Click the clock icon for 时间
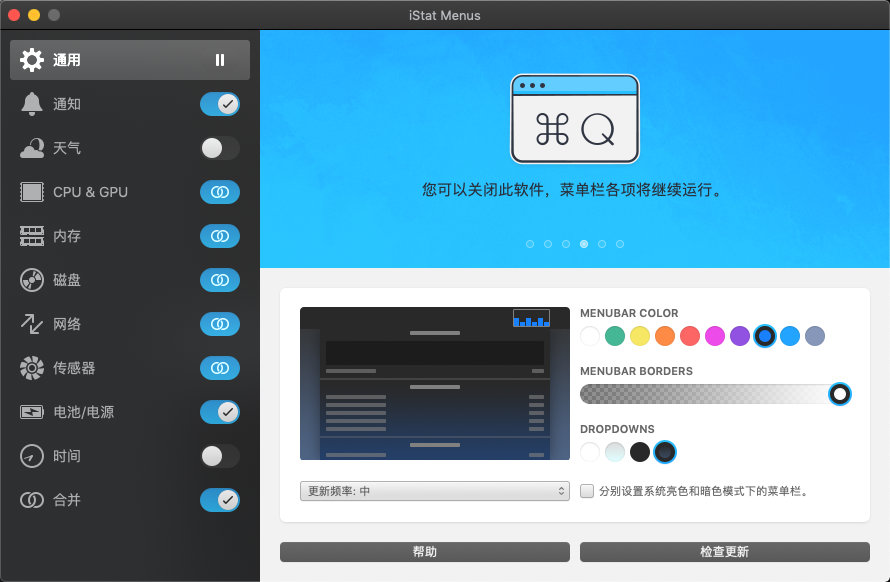 click(x=32, y=456)
